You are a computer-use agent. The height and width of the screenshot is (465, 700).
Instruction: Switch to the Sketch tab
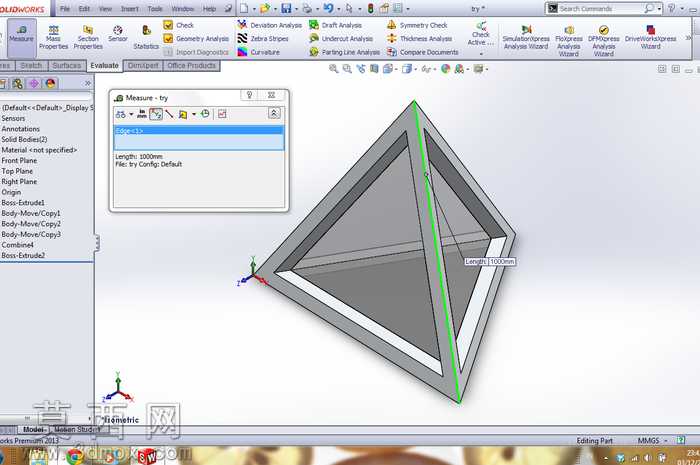pyautogui.click(x=31, y=66)
